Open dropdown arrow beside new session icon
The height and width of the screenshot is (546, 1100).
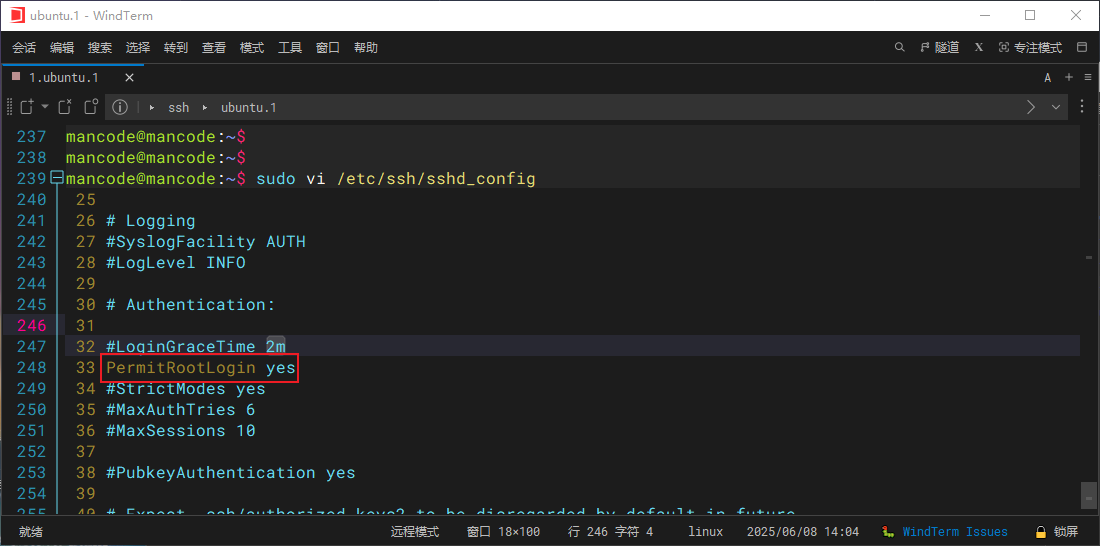(45, 107)
